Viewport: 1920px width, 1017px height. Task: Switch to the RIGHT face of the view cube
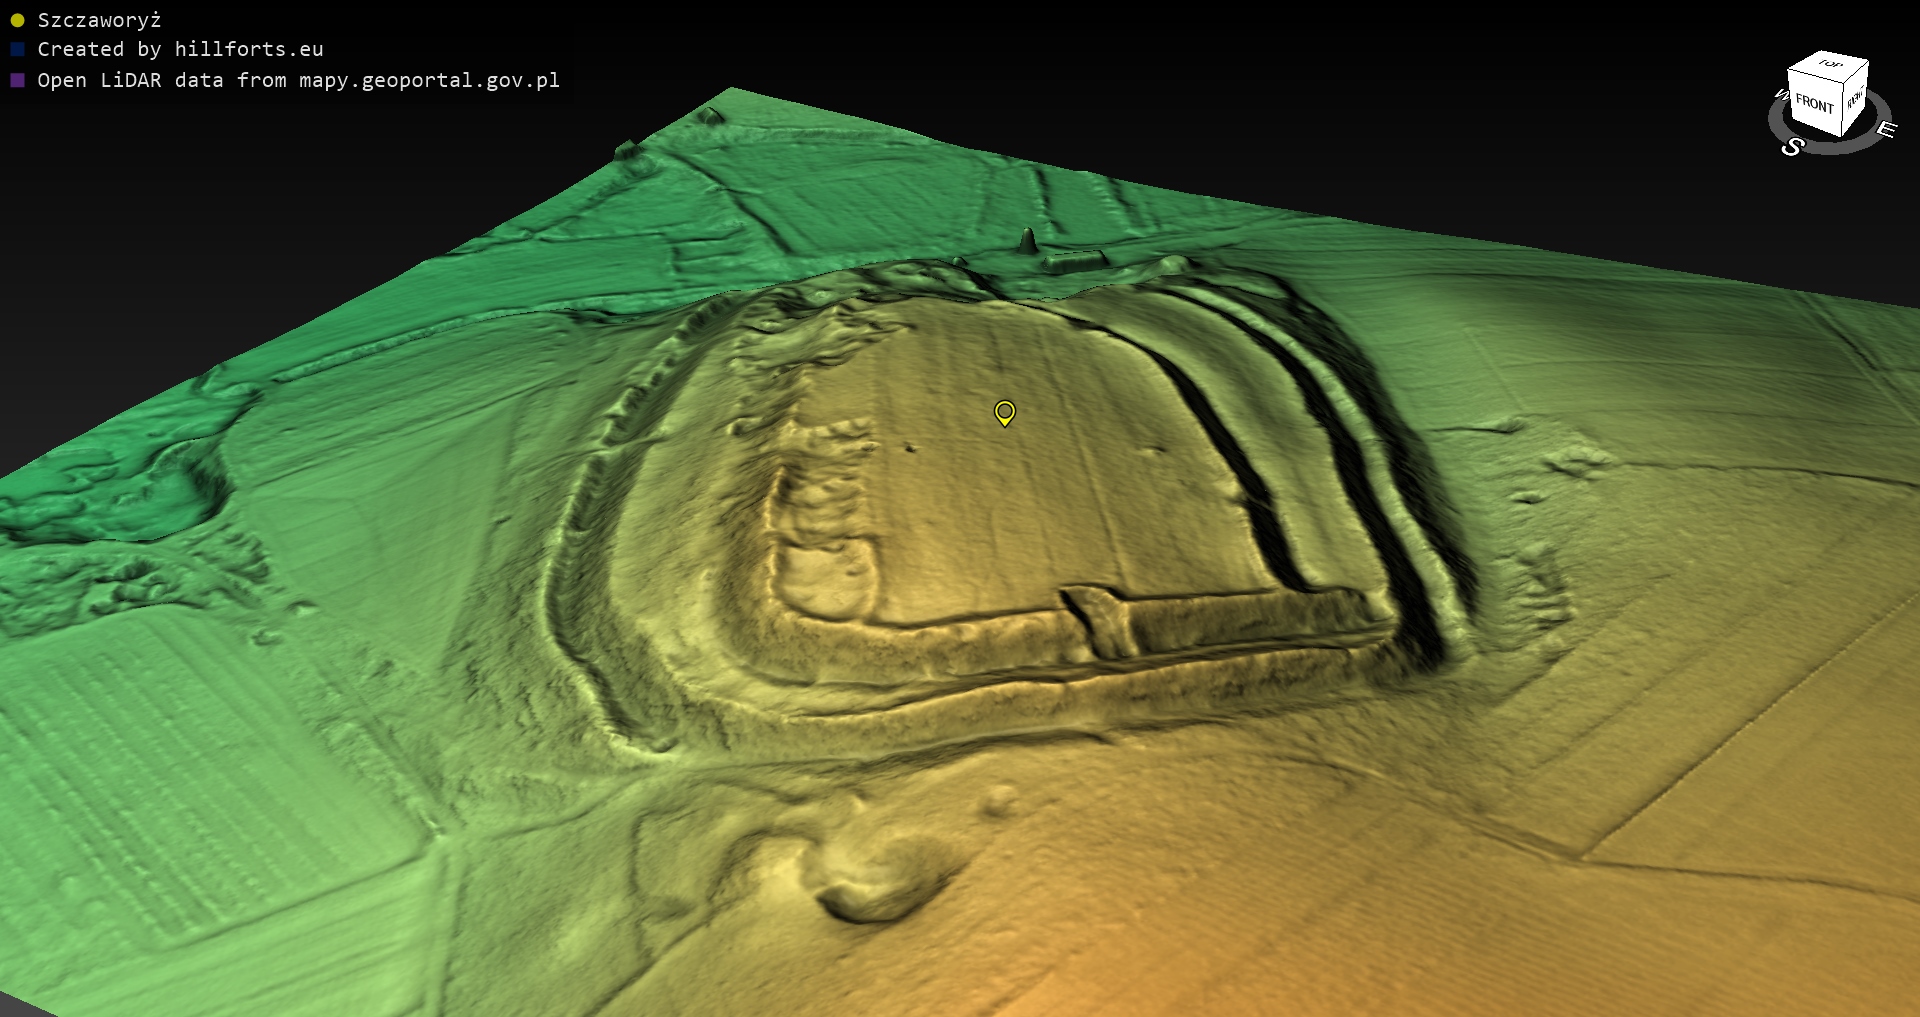pos(1855,99)
